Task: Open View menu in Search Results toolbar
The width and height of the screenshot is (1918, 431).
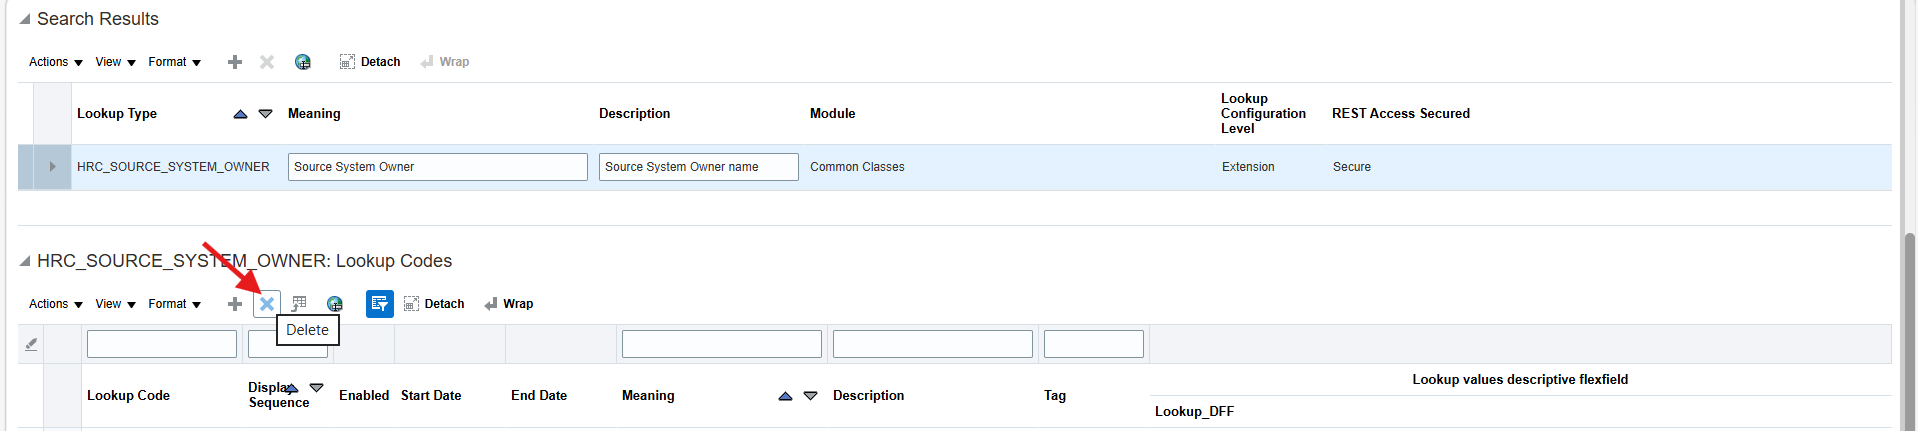Action: pos(115,62)
